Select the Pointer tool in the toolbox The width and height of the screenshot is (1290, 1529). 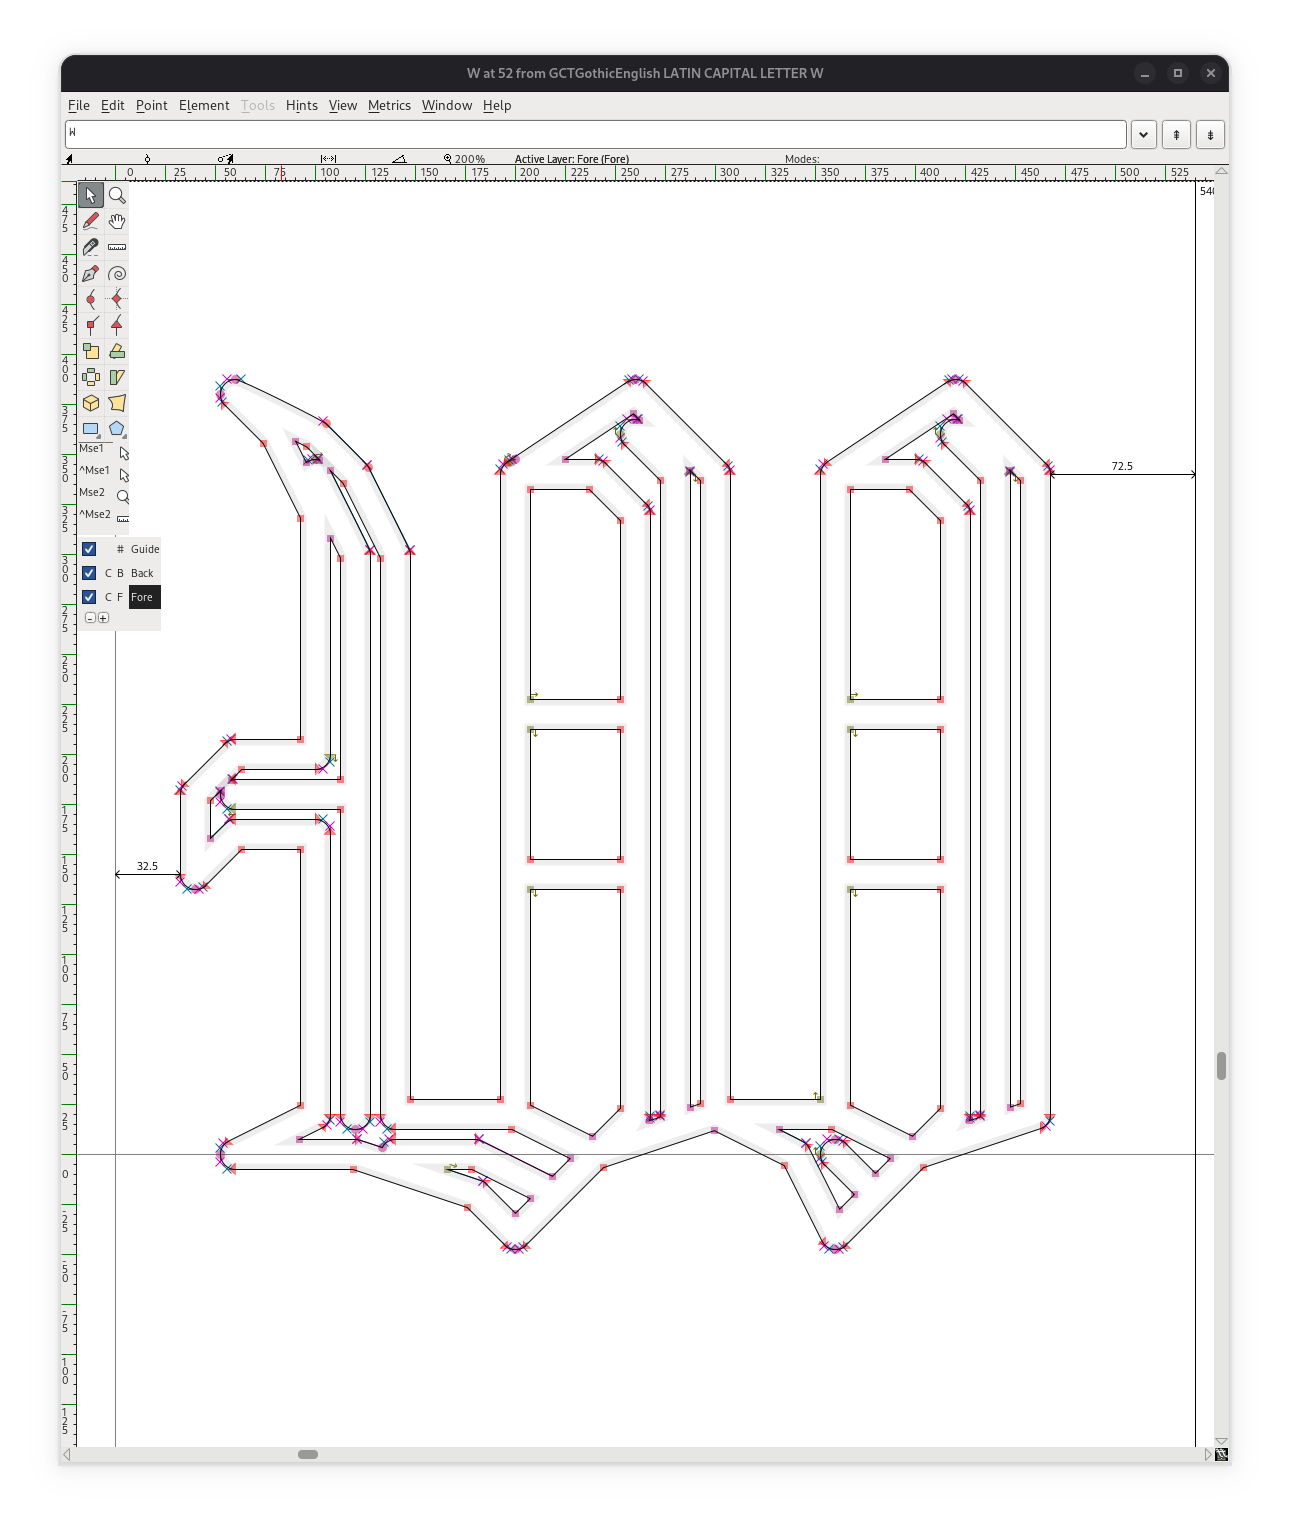coord(91,195)
